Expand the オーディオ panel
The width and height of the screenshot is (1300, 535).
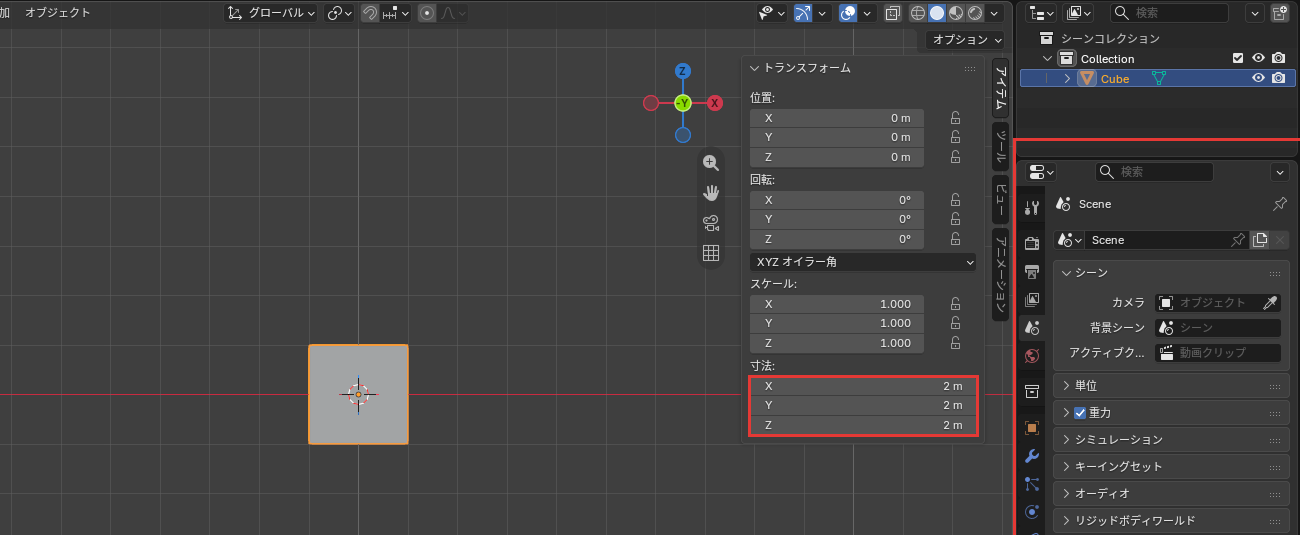click(x=1172, y=493)
